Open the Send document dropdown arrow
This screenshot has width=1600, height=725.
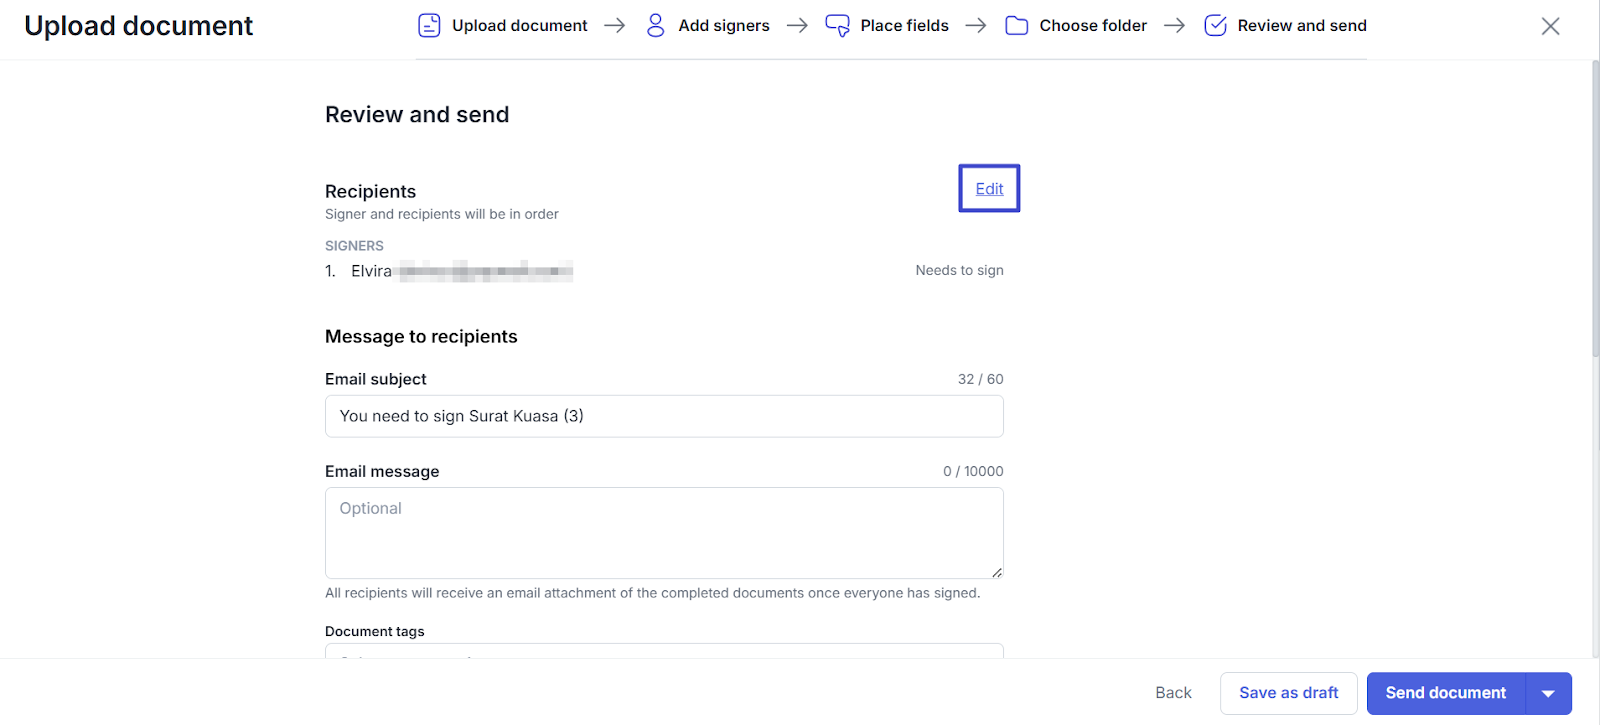point(1548,693)
